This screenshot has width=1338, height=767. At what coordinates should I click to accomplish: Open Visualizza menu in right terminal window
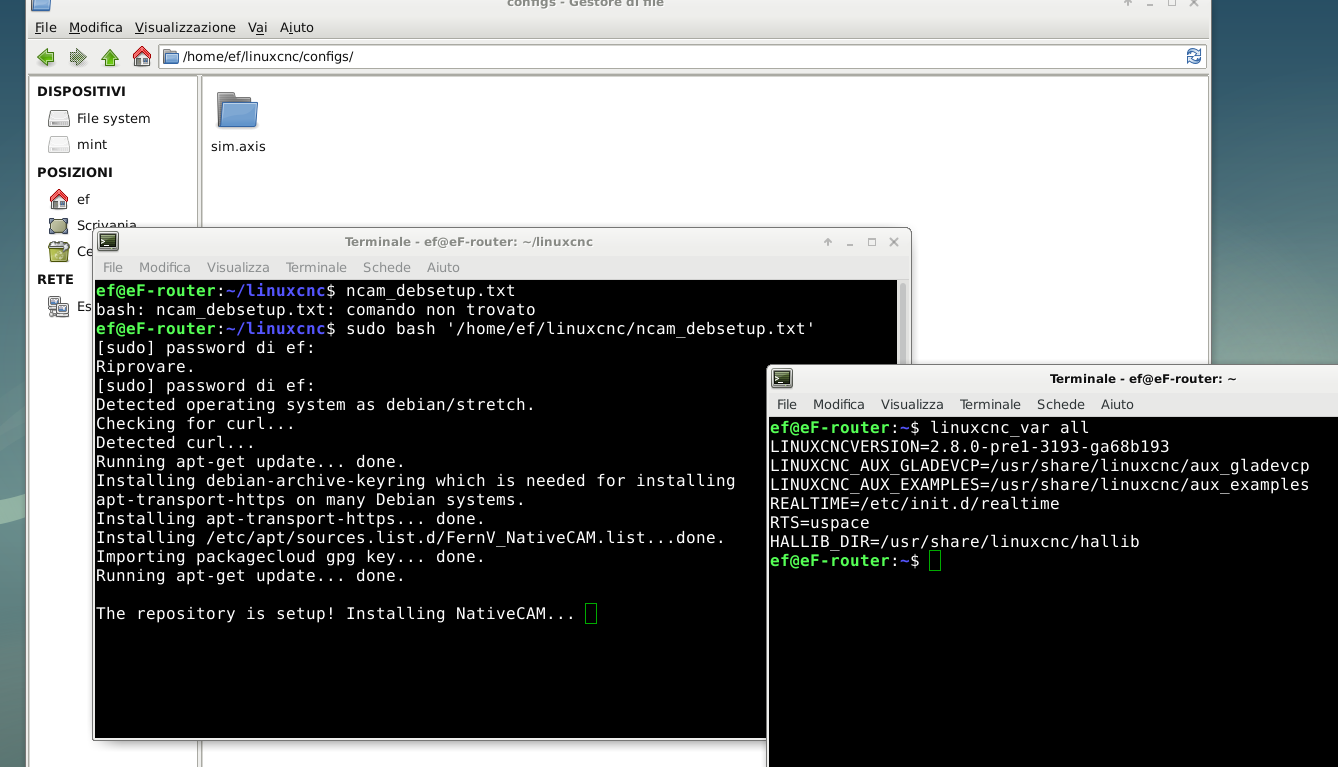tap(912, 404)
